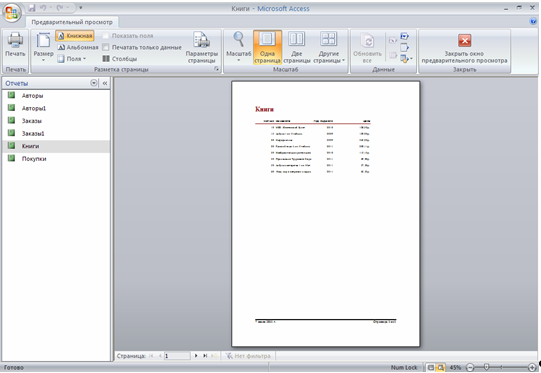Expand Другие страницы dropdown

(x=329, y=47)
